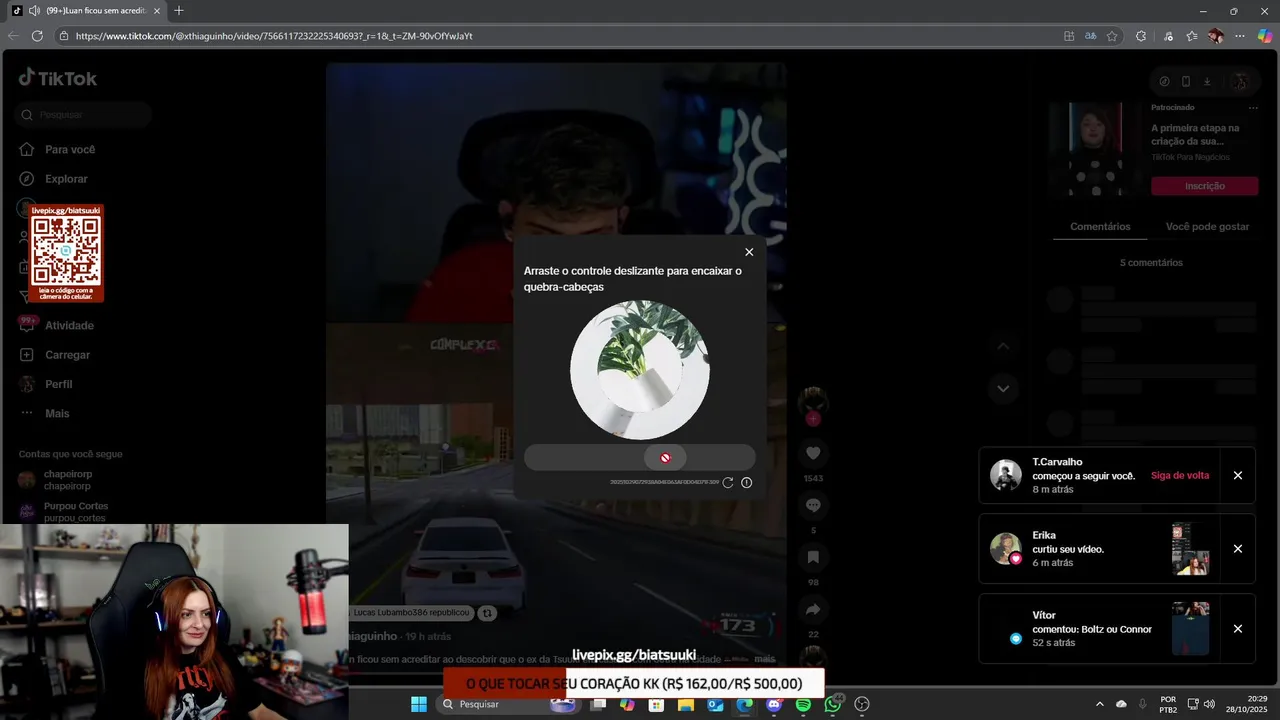Add page to favorites star
Screen dimensions: 1280x720
tap(1112, 36)
